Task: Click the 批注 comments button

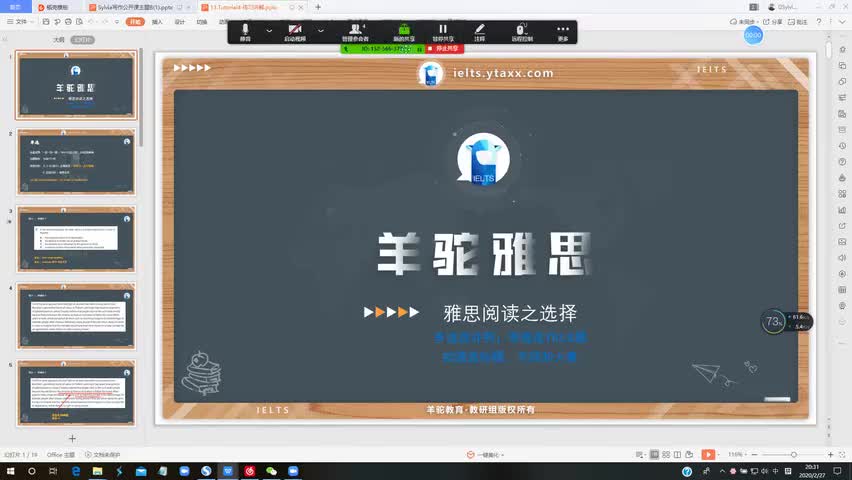Action: pyautogui.click(x=798, y=22)
